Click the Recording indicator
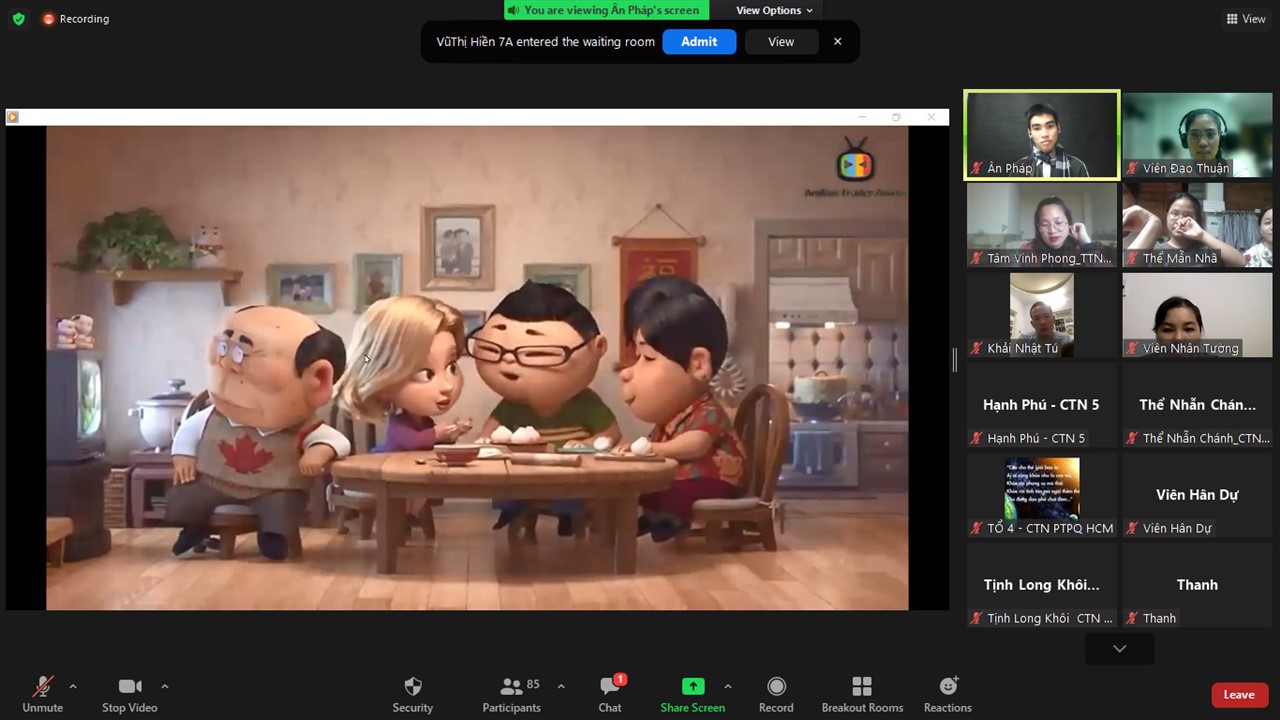Screen dimensions: 1280x720 pos(76,19)
